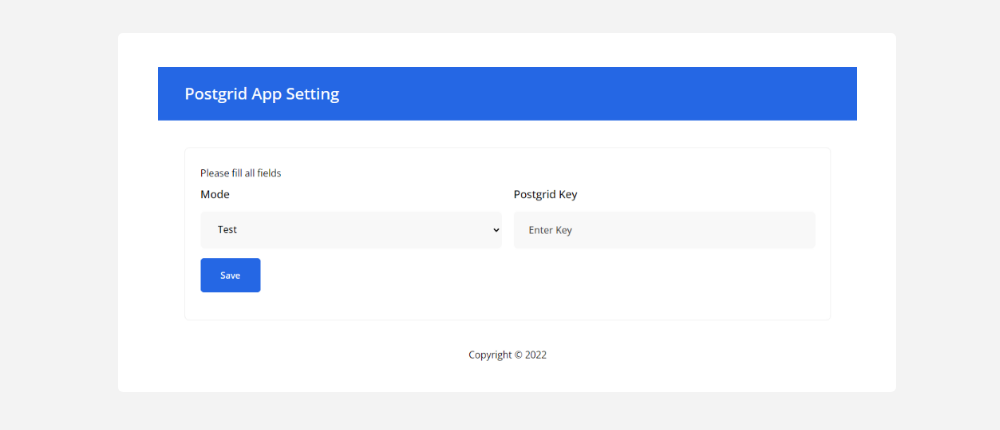Select the 'Test' value in Mode combo box
1000x430 pixels.
pos(228,230)
